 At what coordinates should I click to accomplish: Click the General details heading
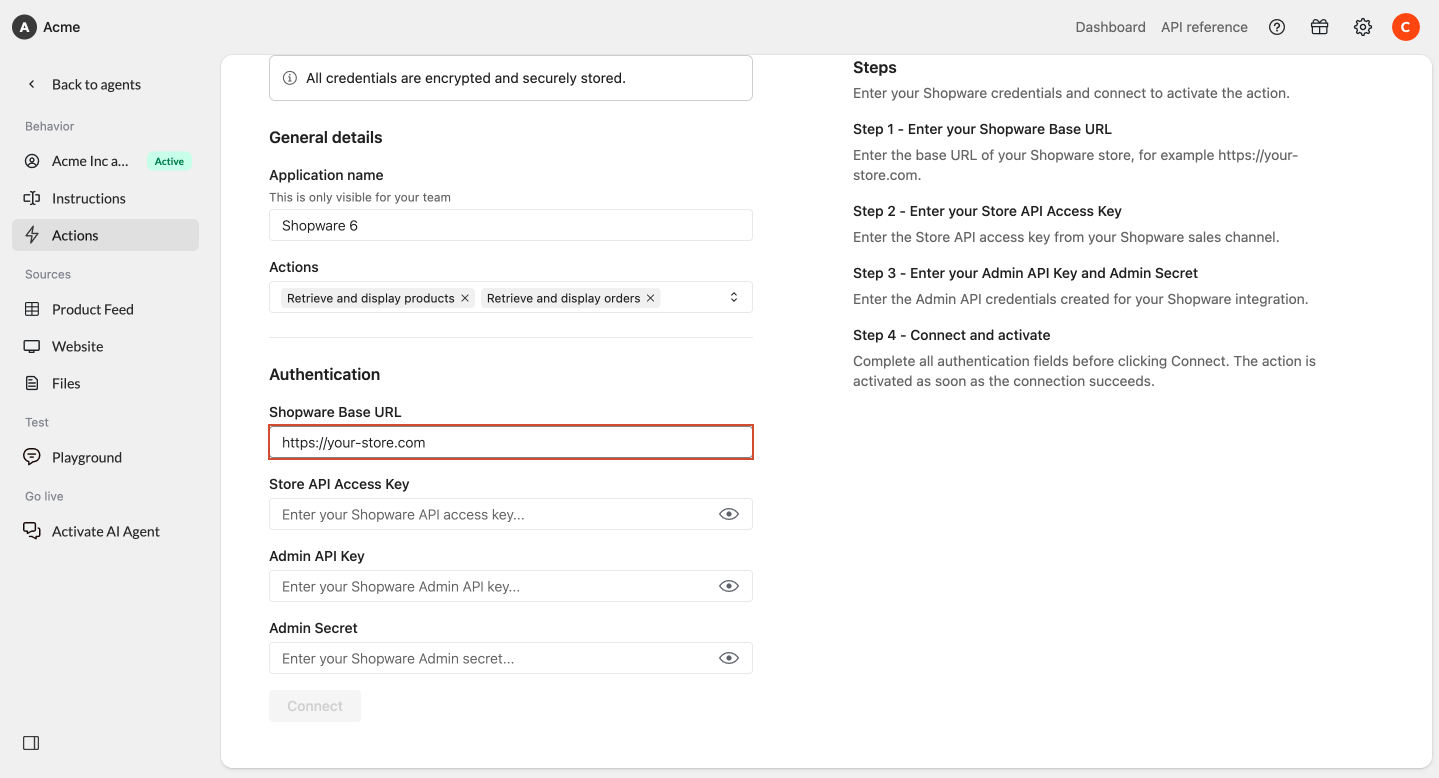tap(326, 137)
